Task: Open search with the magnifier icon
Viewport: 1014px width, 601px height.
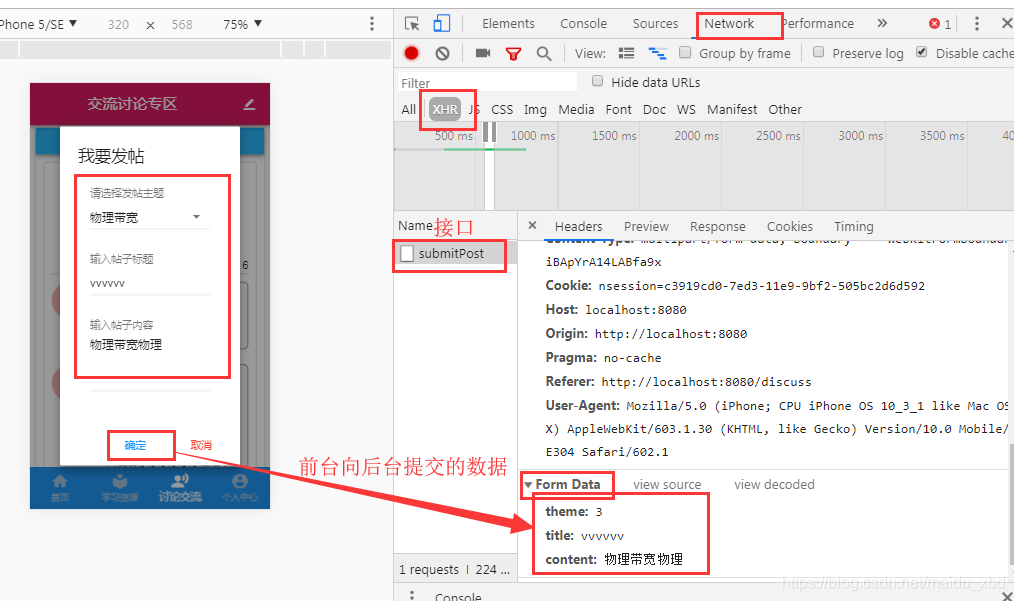Action: point(544,54)
